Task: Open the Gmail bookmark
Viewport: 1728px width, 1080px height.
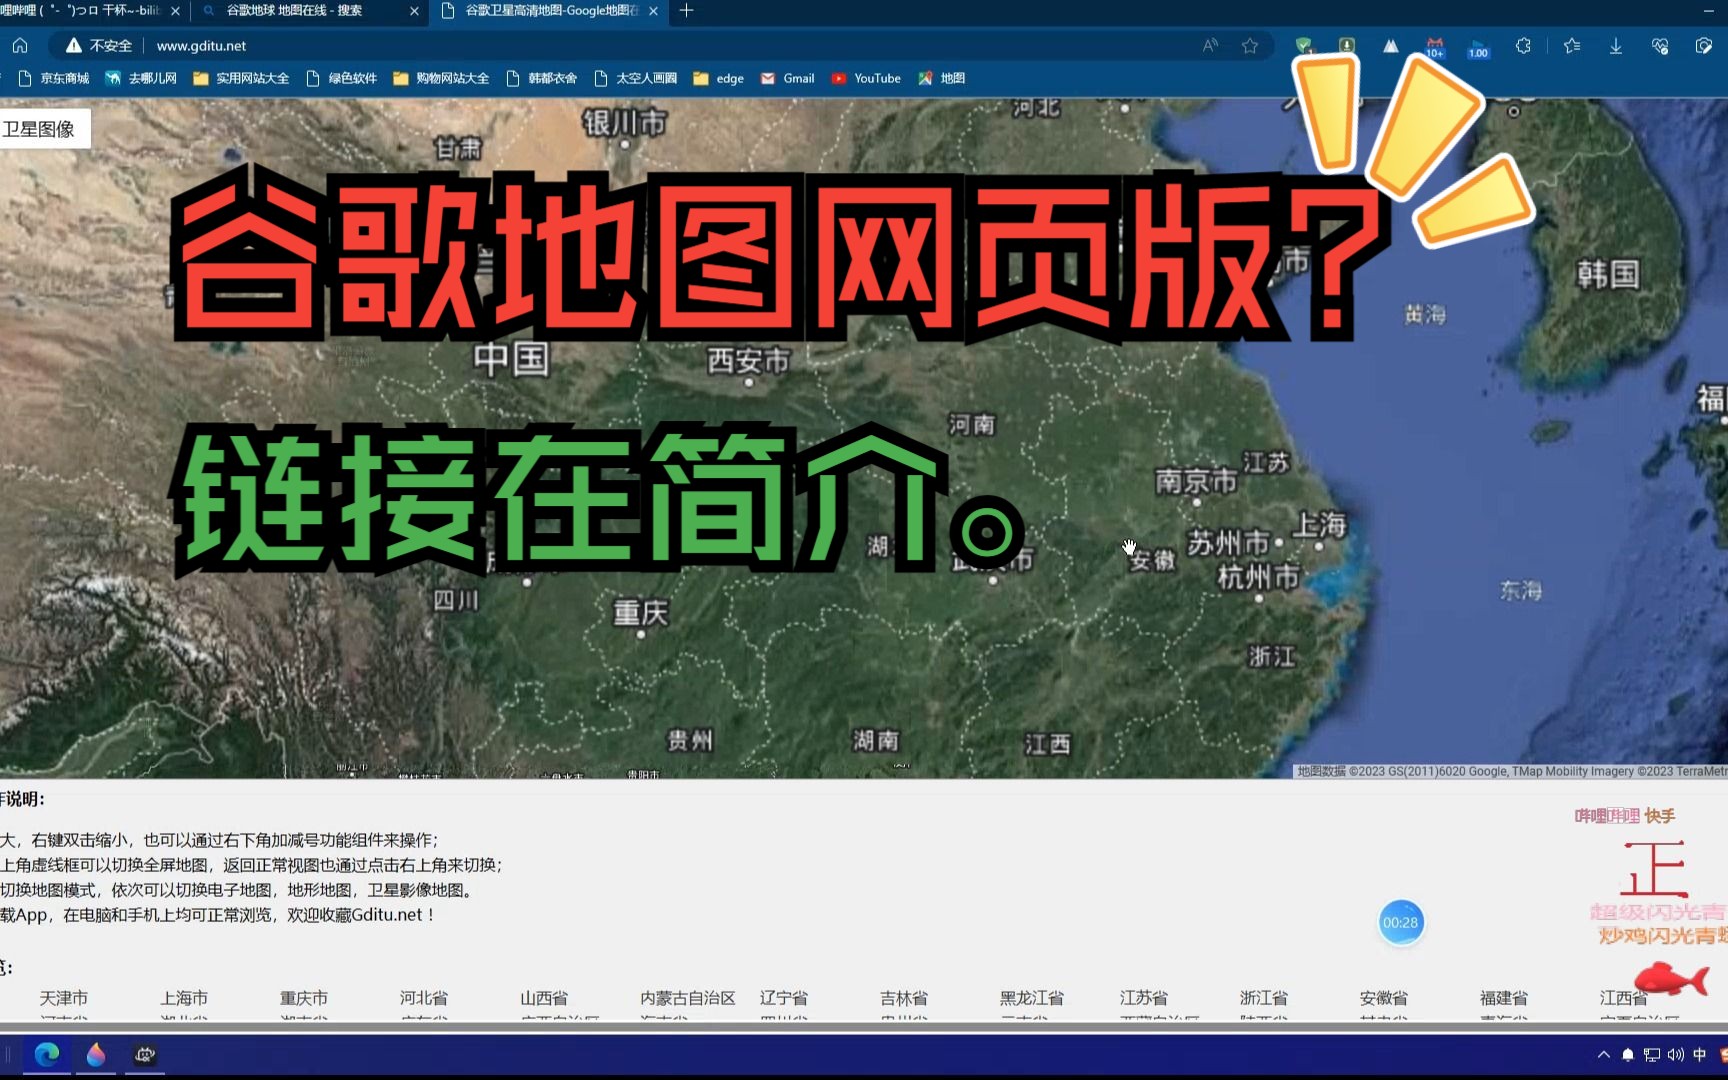Action: (787, 78)
